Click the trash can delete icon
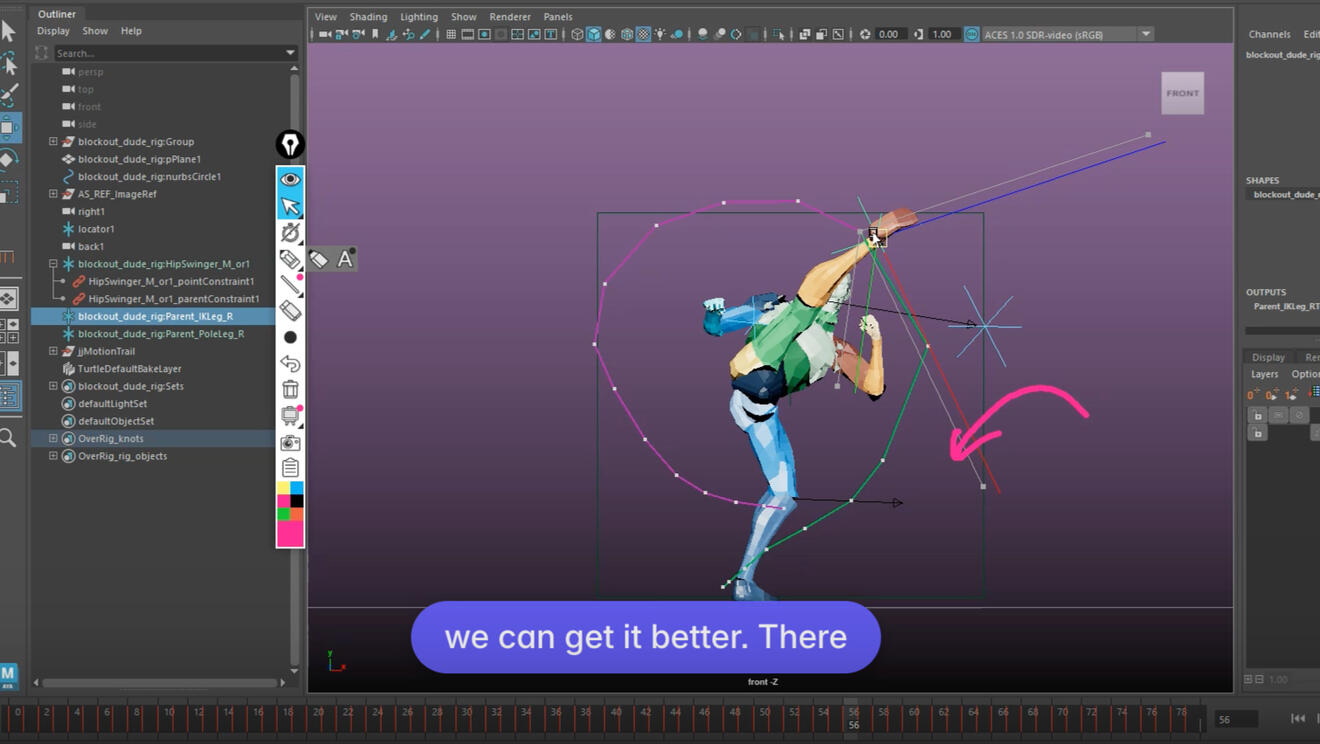 pos(290,390)
